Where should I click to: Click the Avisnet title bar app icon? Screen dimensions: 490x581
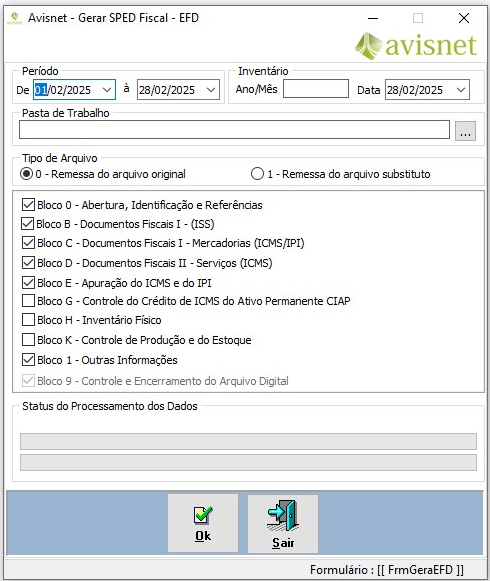(x=14, y=18)
